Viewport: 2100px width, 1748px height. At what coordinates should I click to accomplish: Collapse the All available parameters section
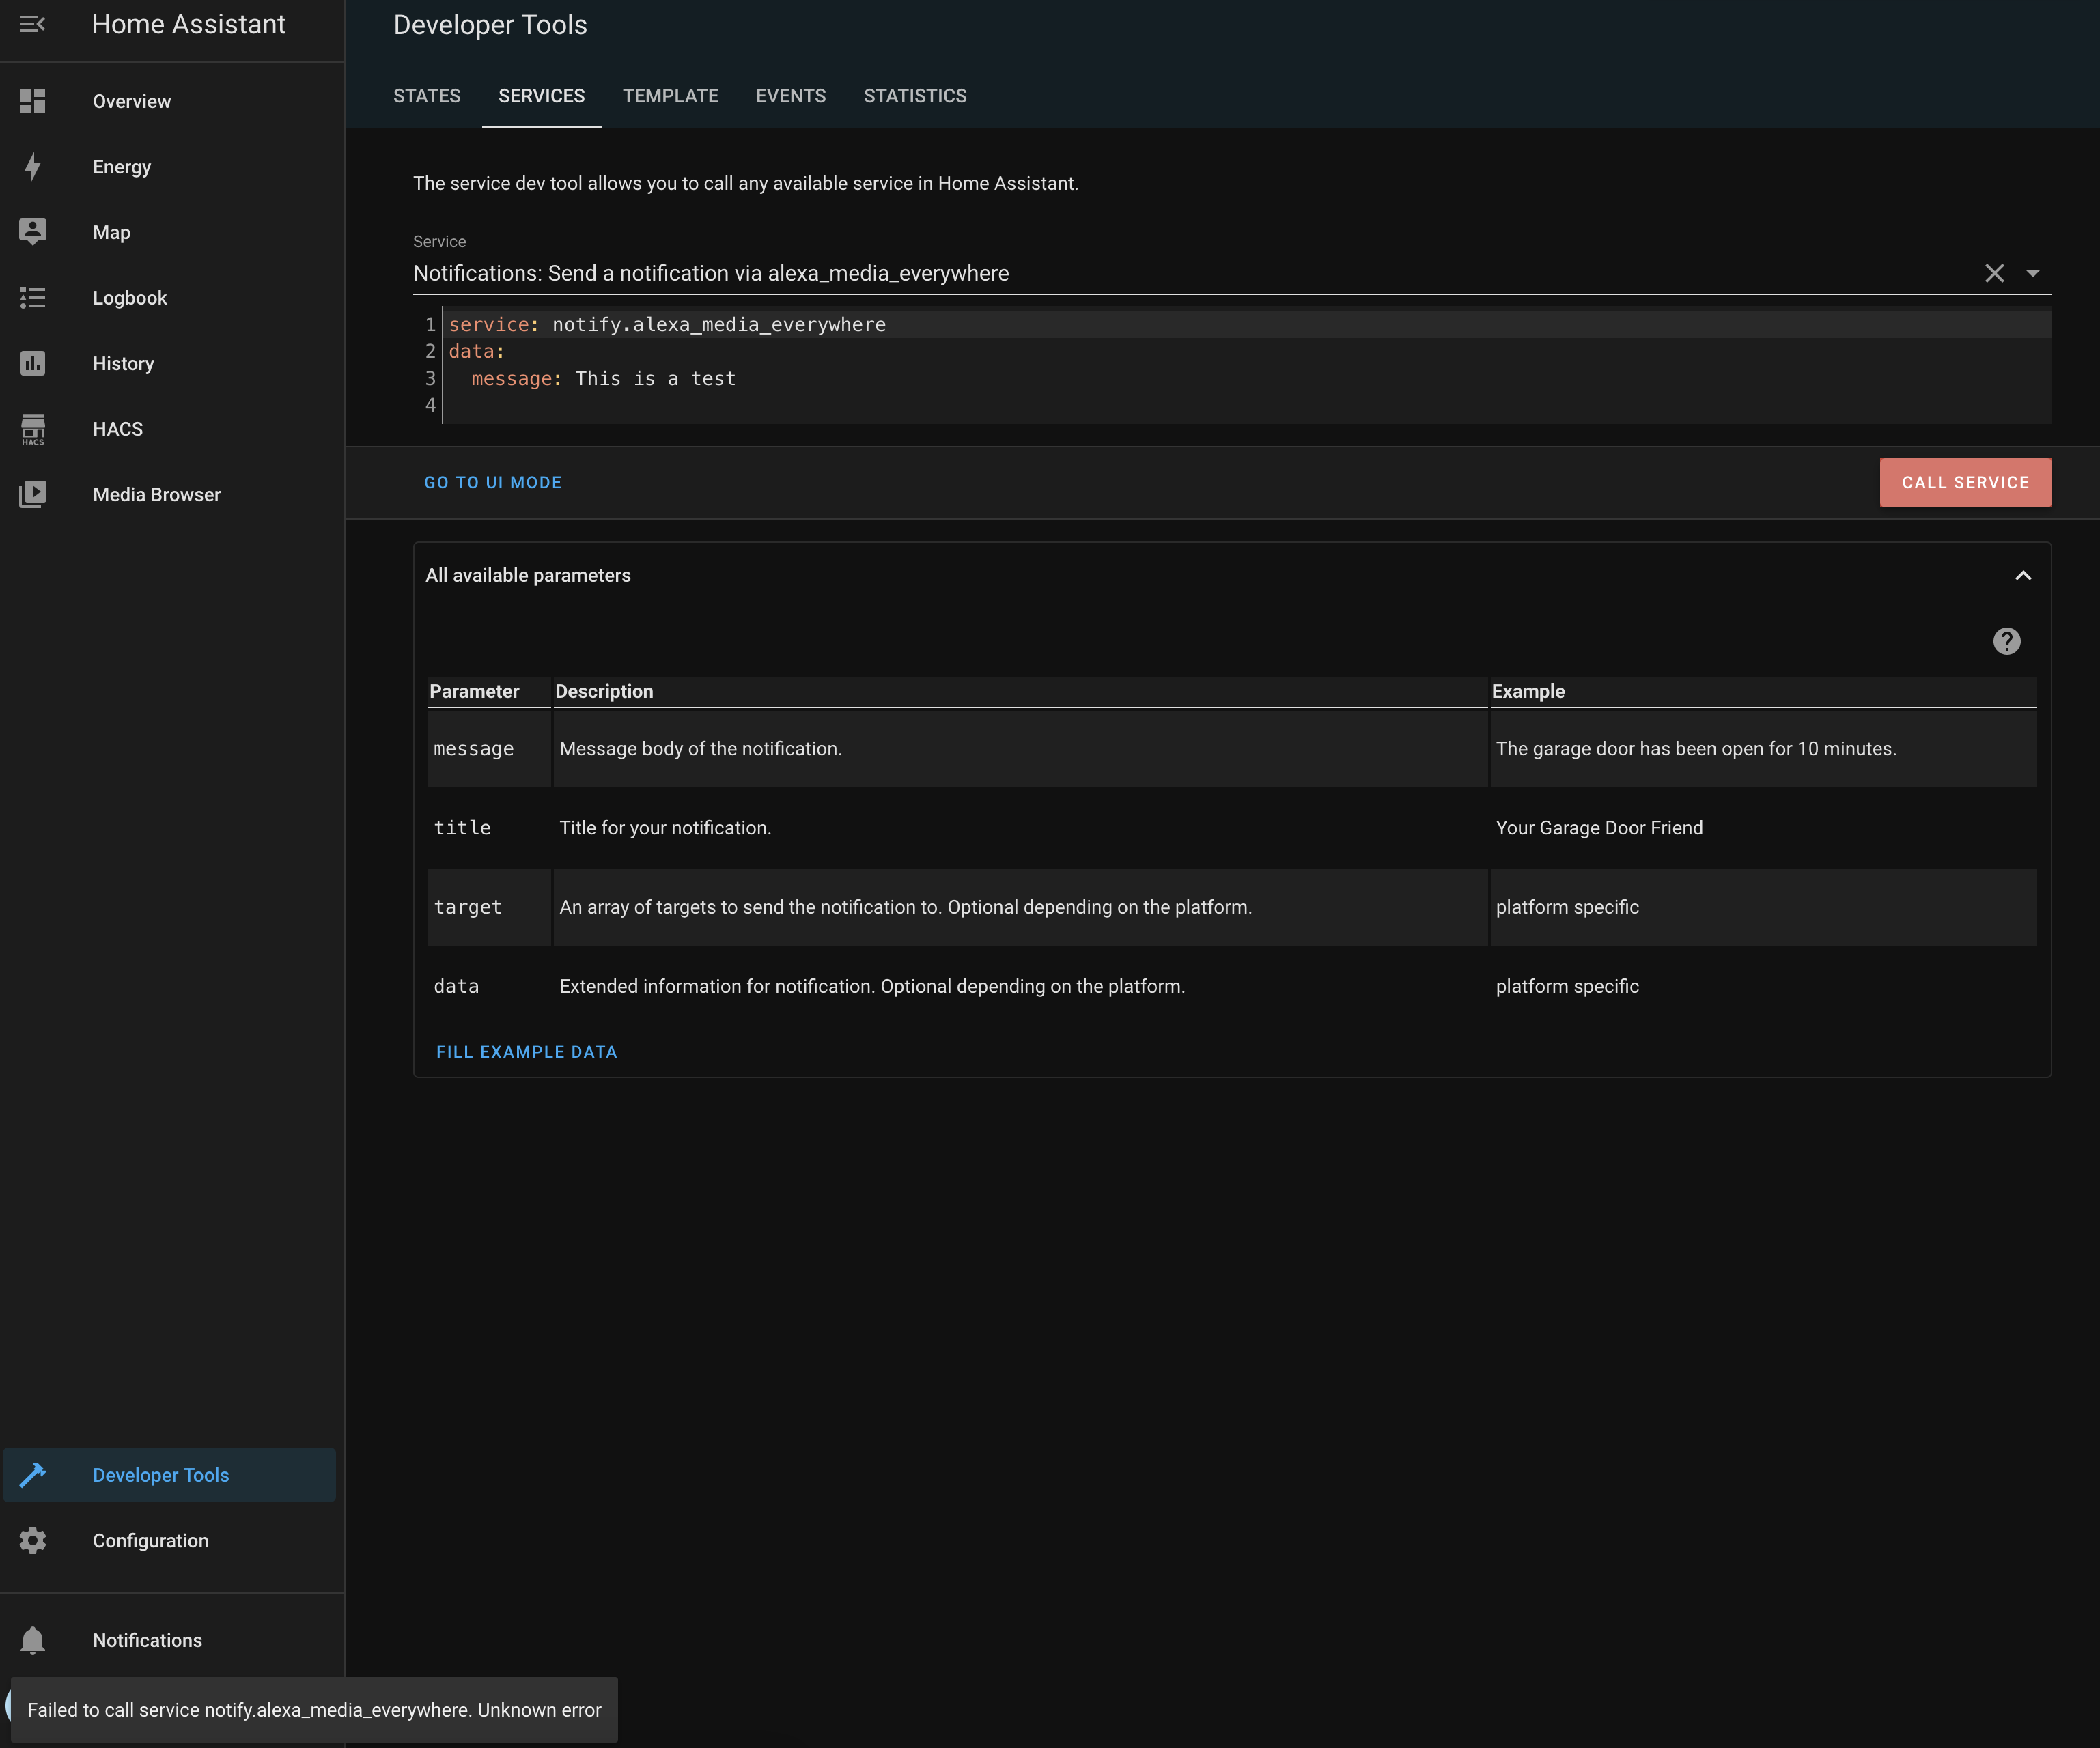click(x=2023, y=575)
